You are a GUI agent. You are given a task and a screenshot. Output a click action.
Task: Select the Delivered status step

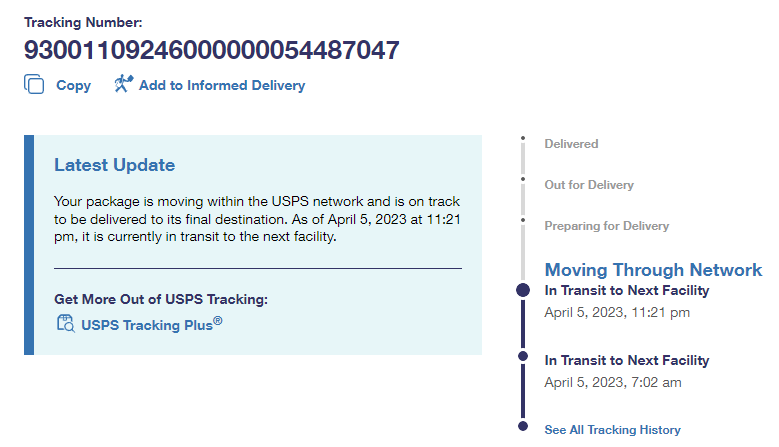pos(571,144)
